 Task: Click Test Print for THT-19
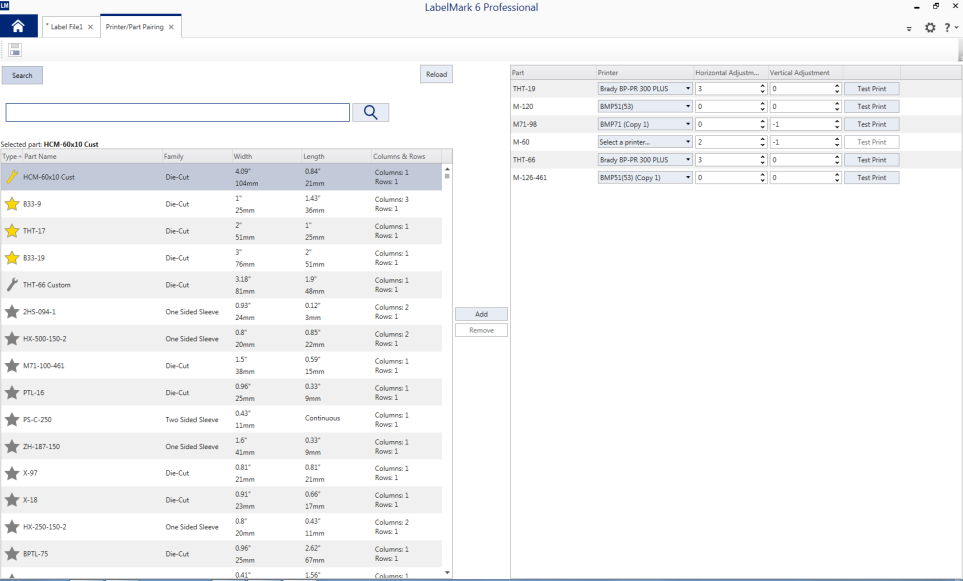pos(871,88)
